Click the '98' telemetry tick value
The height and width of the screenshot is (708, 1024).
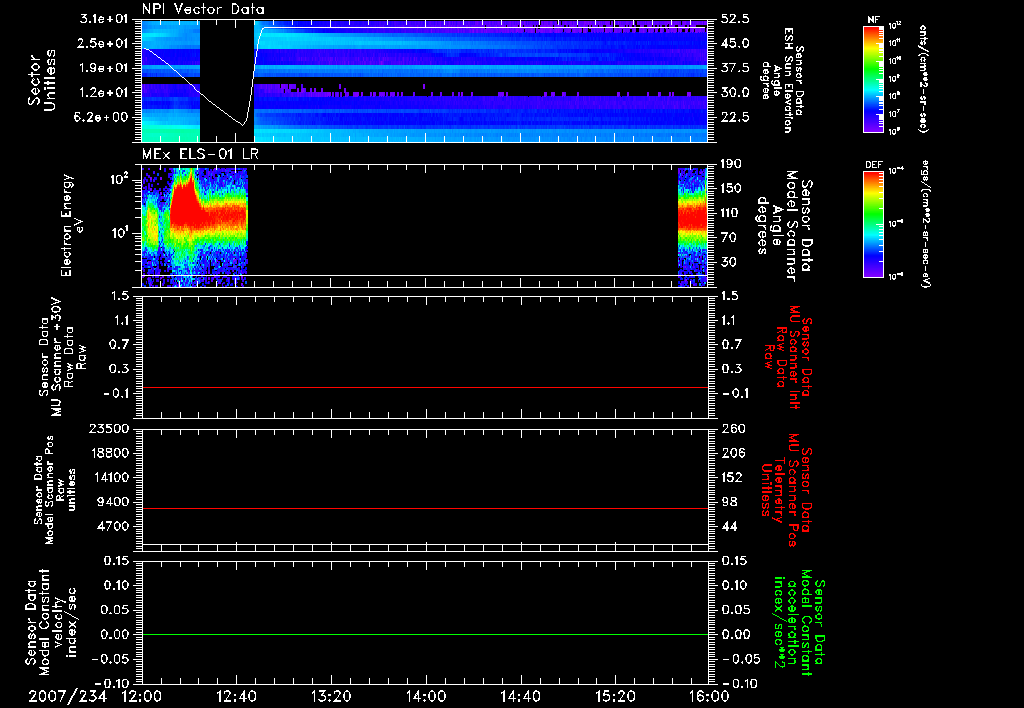tap(729, 502)
